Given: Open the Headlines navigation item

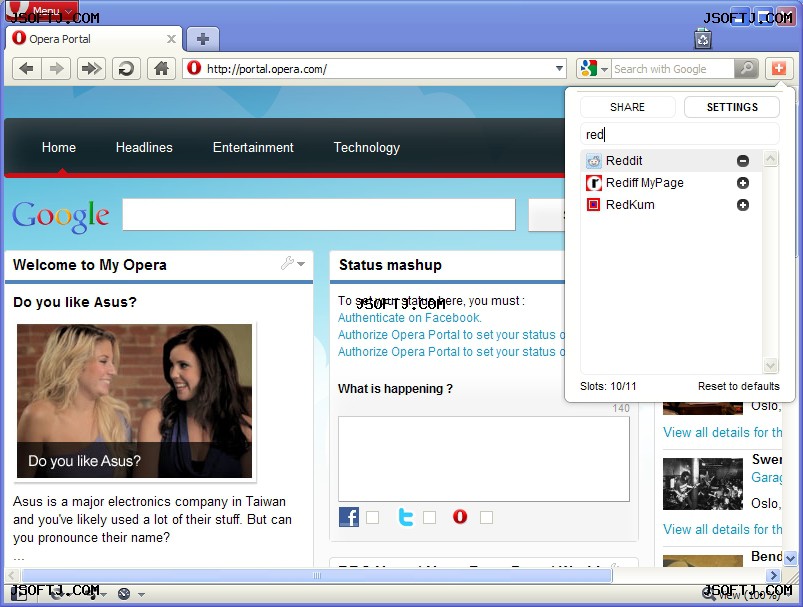Looking at the screenshot, I should 144,148.
